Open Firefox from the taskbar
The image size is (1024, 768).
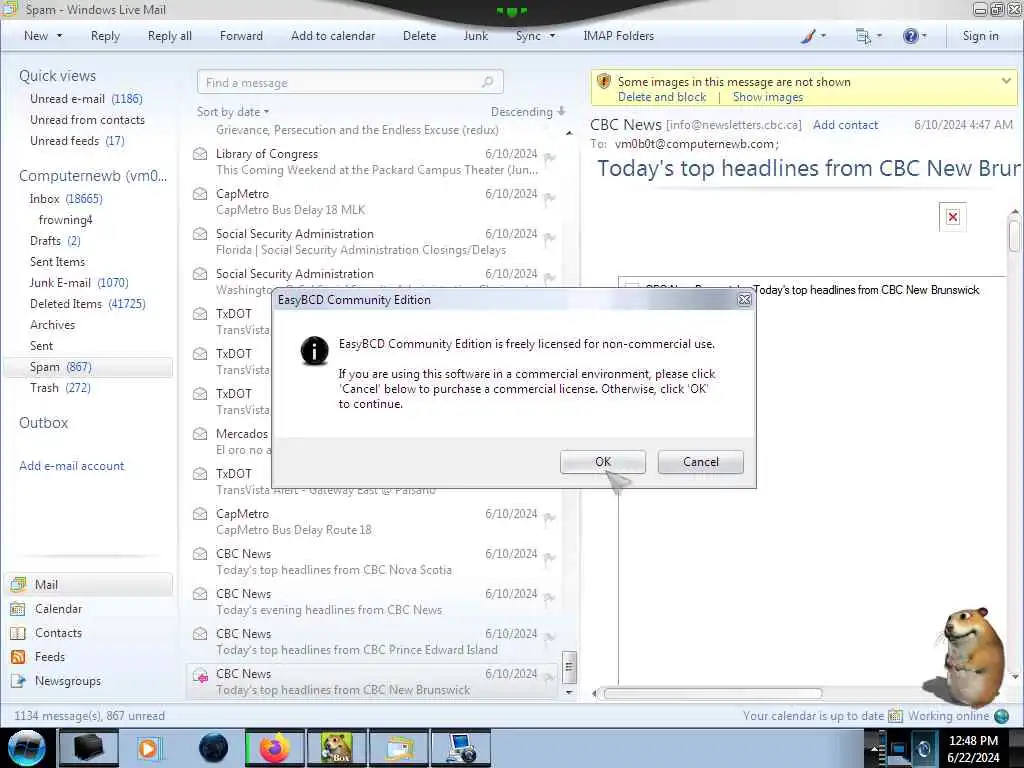tap(274, 748)
